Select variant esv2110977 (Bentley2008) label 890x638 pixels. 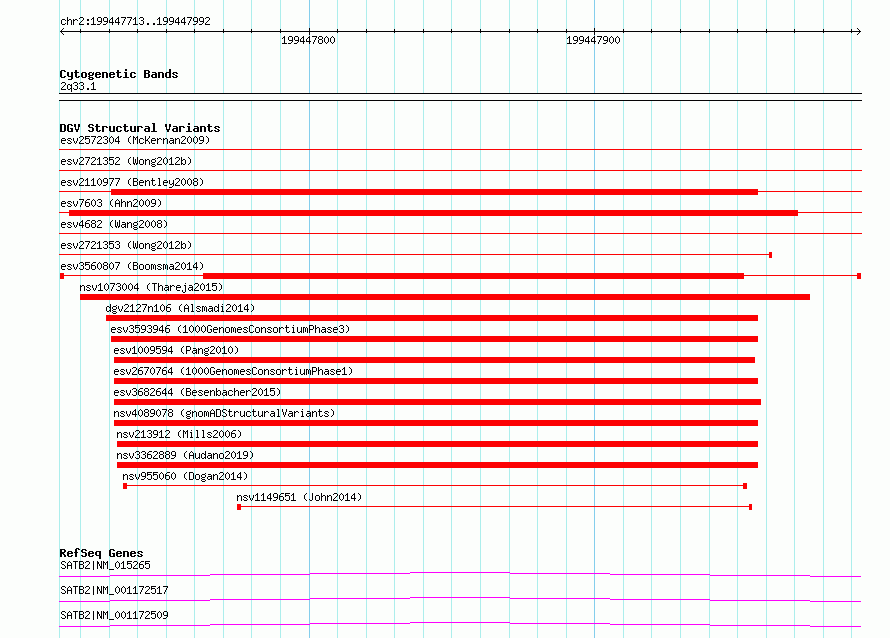point(132,182)
